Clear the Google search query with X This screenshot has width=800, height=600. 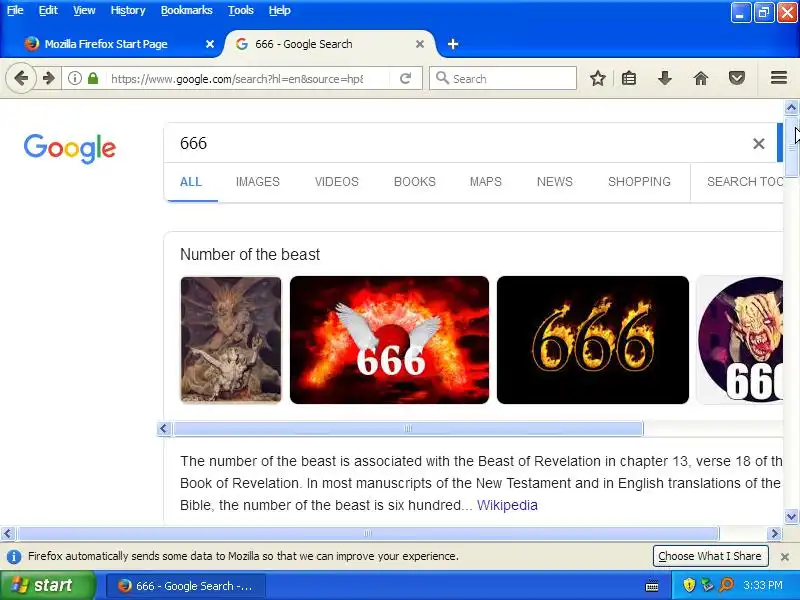tap(758, 144)
